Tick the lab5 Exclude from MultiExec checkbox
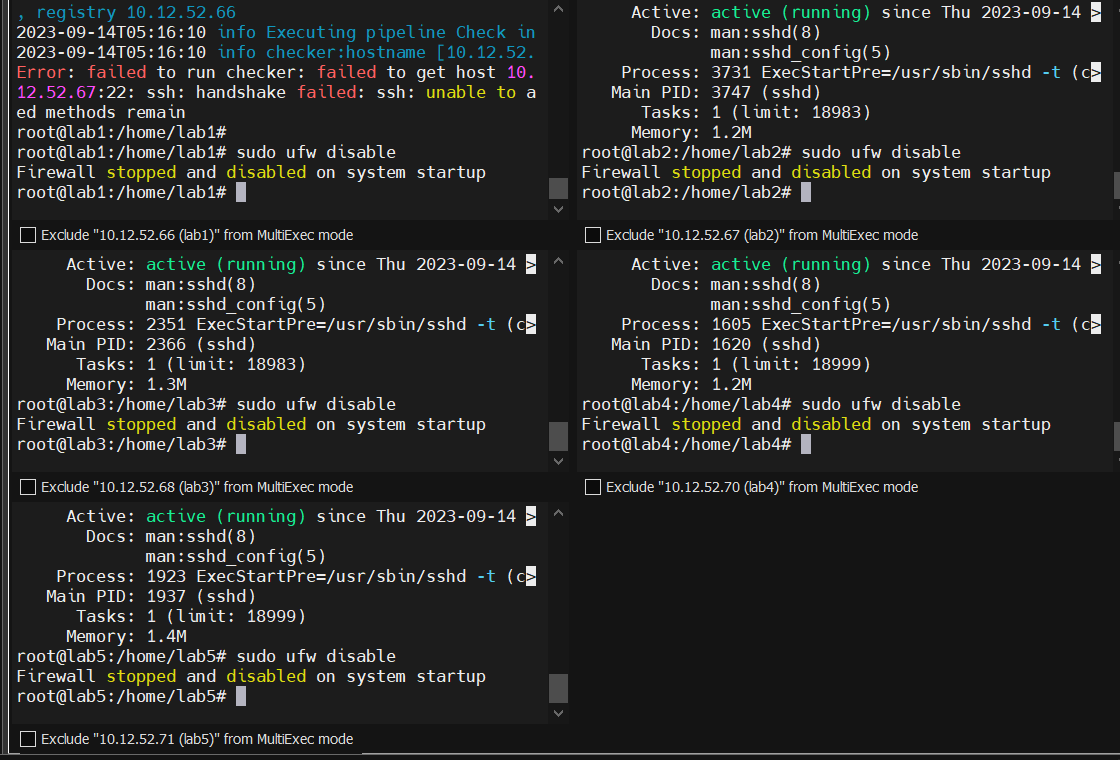The image size is (1120, 760). (x=29, y=739)
